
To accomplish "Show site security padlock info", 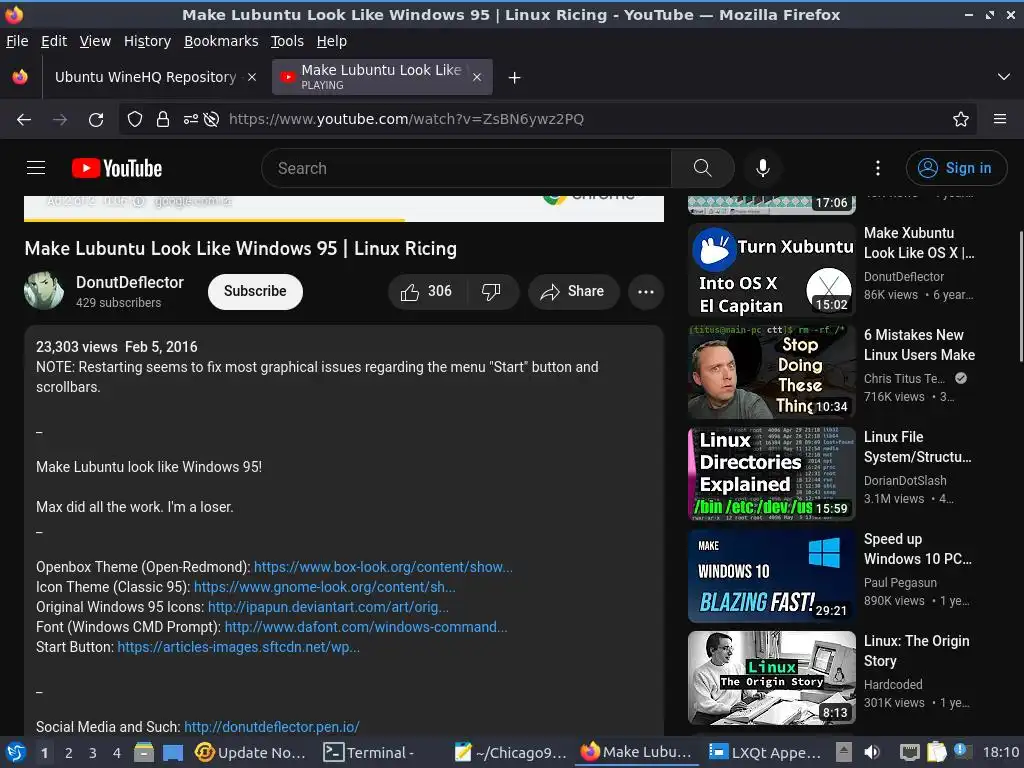I will pos(163,119).
